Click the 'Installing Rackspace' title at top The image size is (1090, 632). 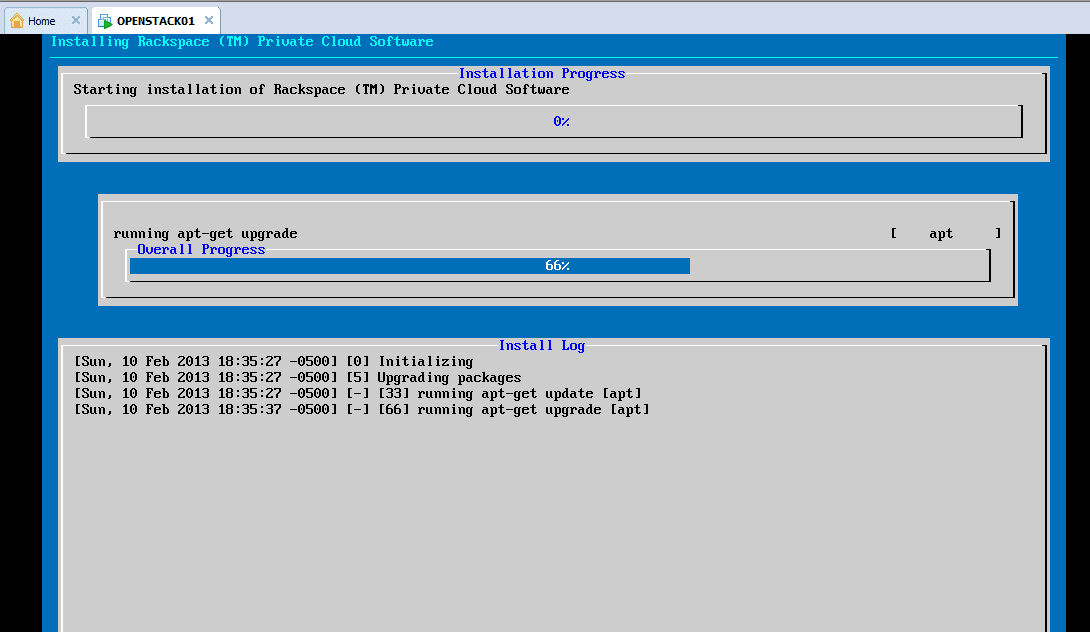pos(242,42)
